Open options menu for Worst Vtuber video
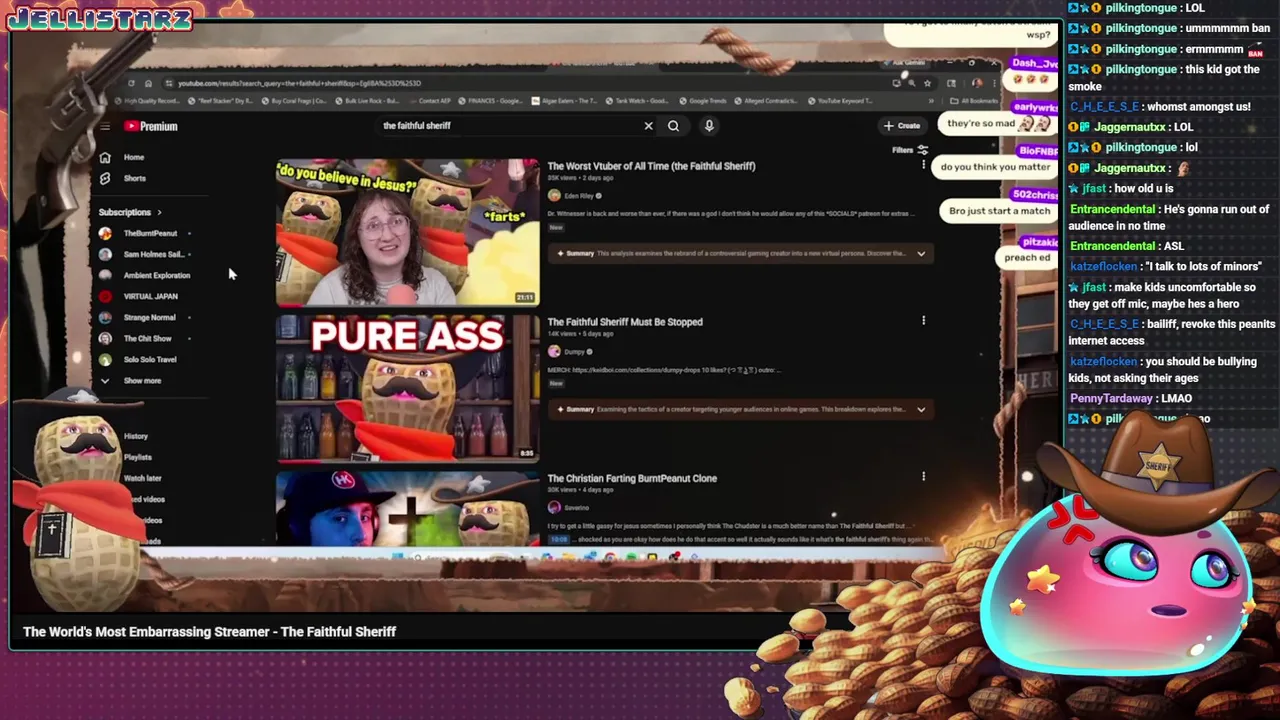Image resolution: width=1280 pixels, height=720 pixels. (x=923, y=165)
